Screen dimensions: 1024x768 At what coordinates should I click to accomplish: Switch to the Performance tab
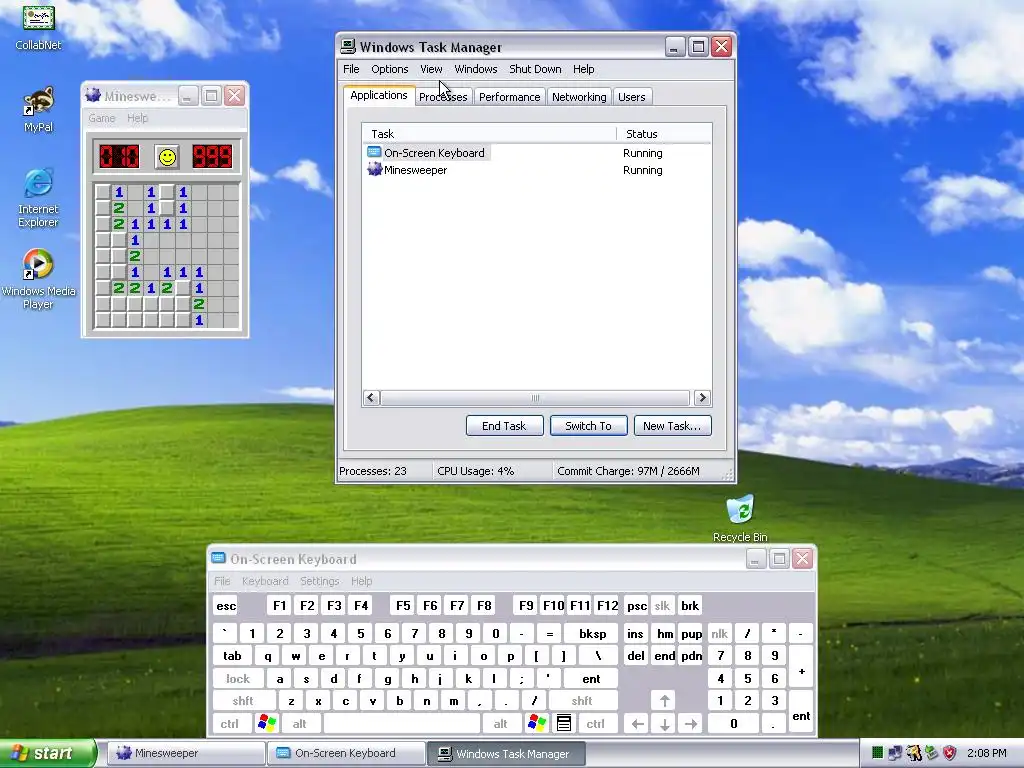[509, 97]
